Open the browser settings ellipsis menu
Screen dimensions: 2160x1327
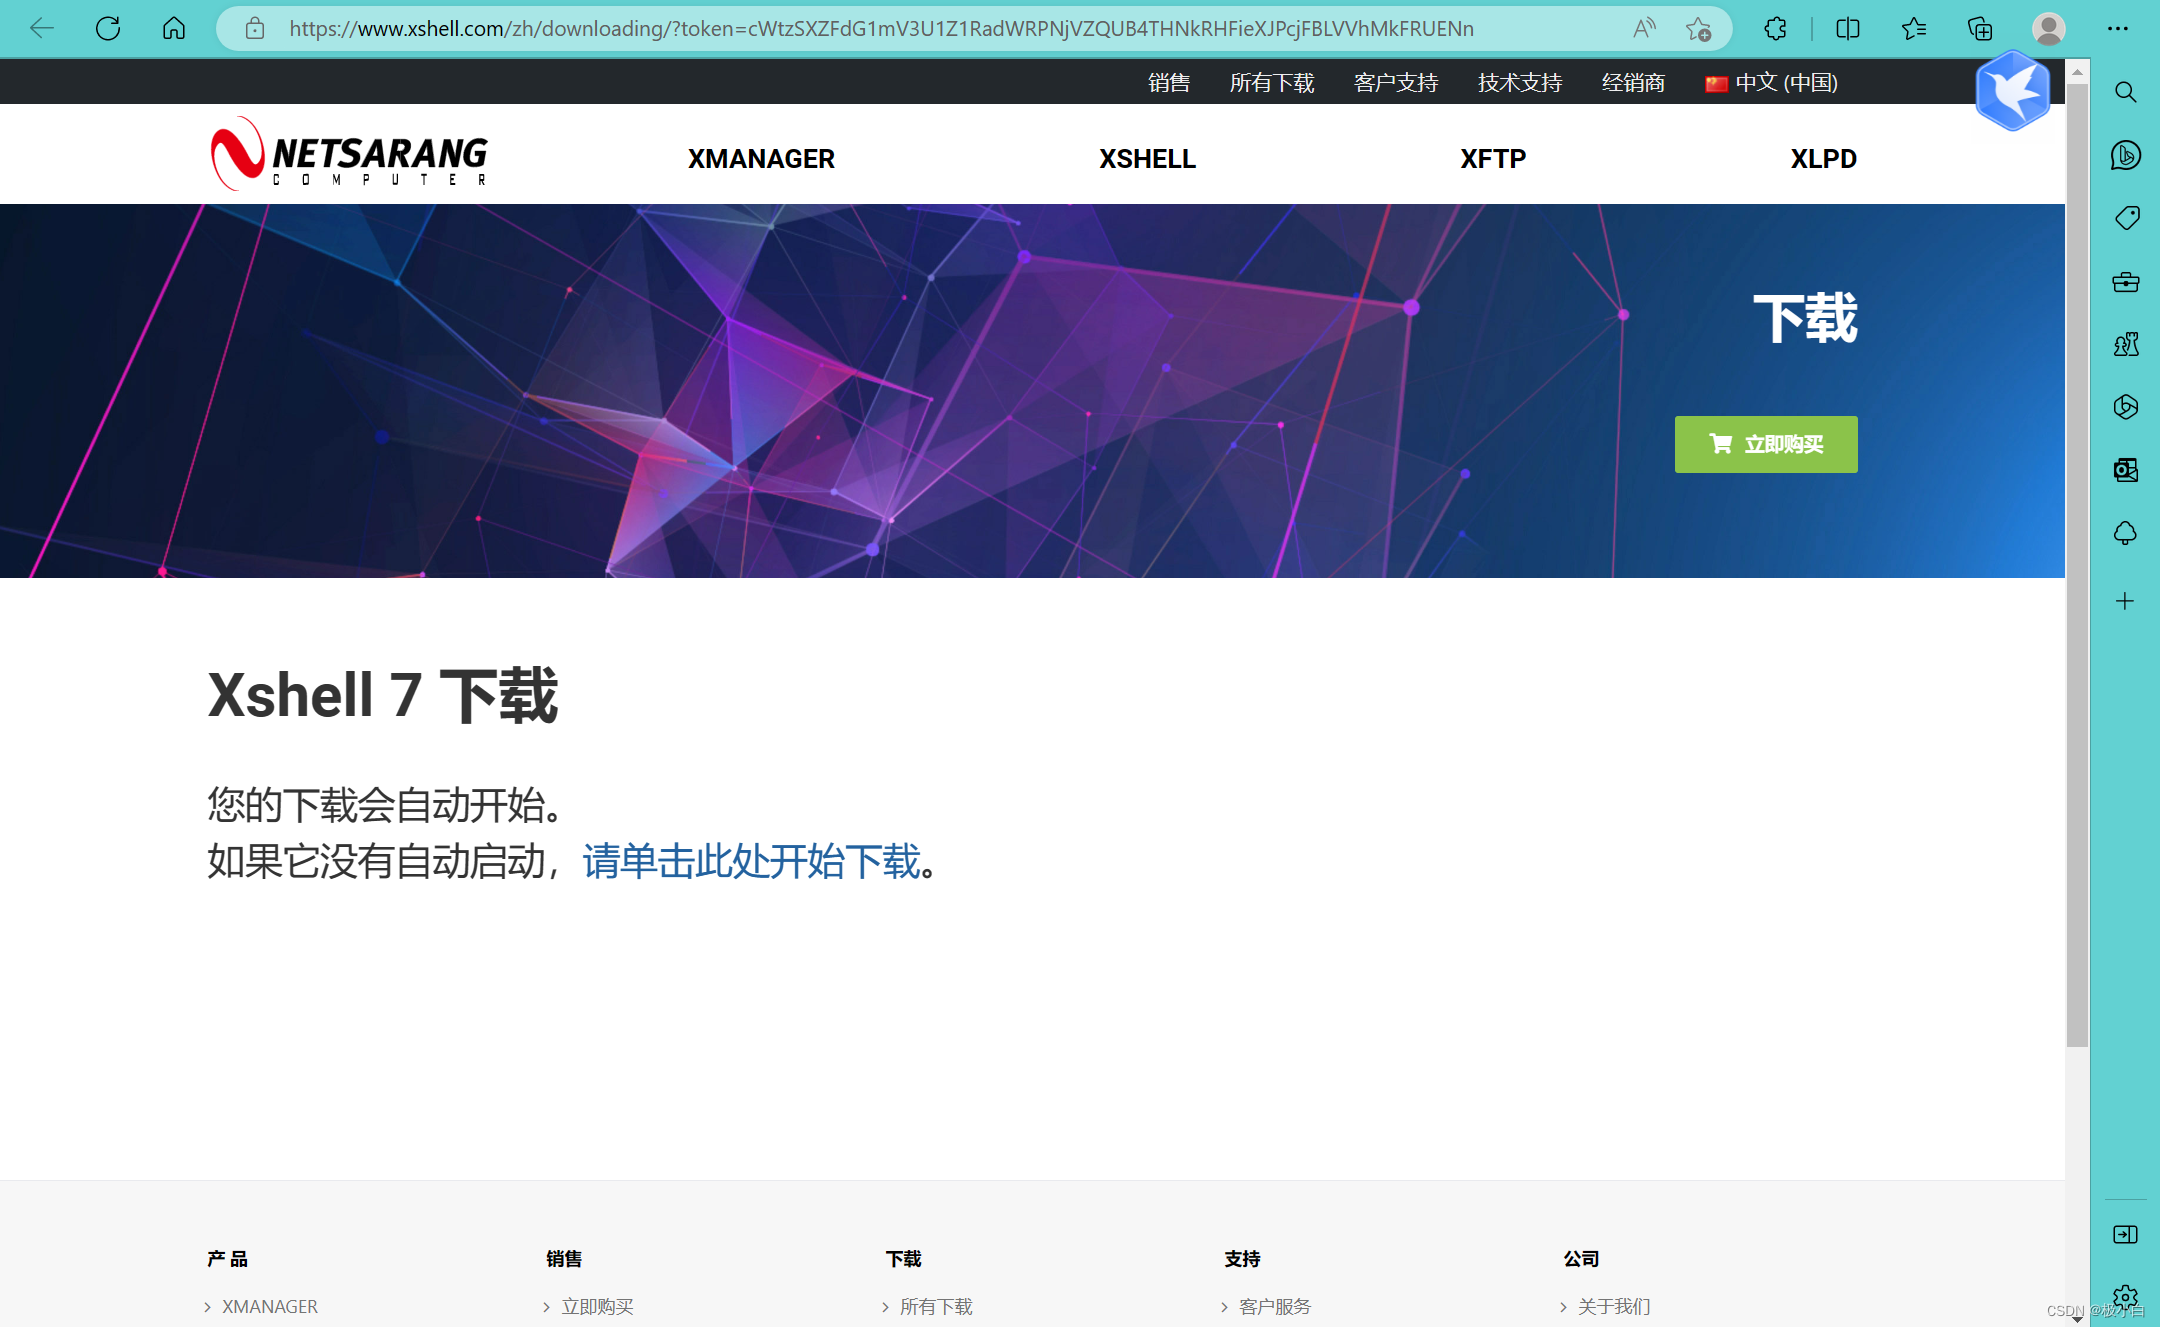(x=2117, y=28)
